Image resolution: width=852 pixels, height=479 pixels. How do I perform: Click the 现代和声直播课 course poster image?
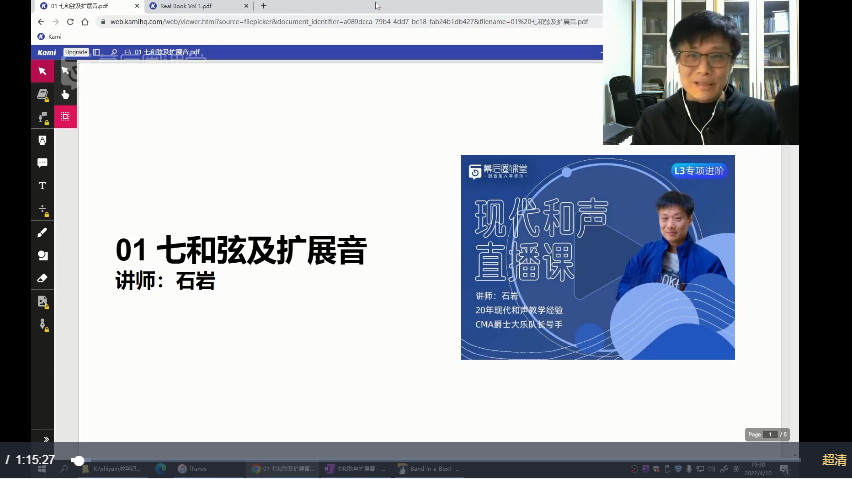click(598, 257)
